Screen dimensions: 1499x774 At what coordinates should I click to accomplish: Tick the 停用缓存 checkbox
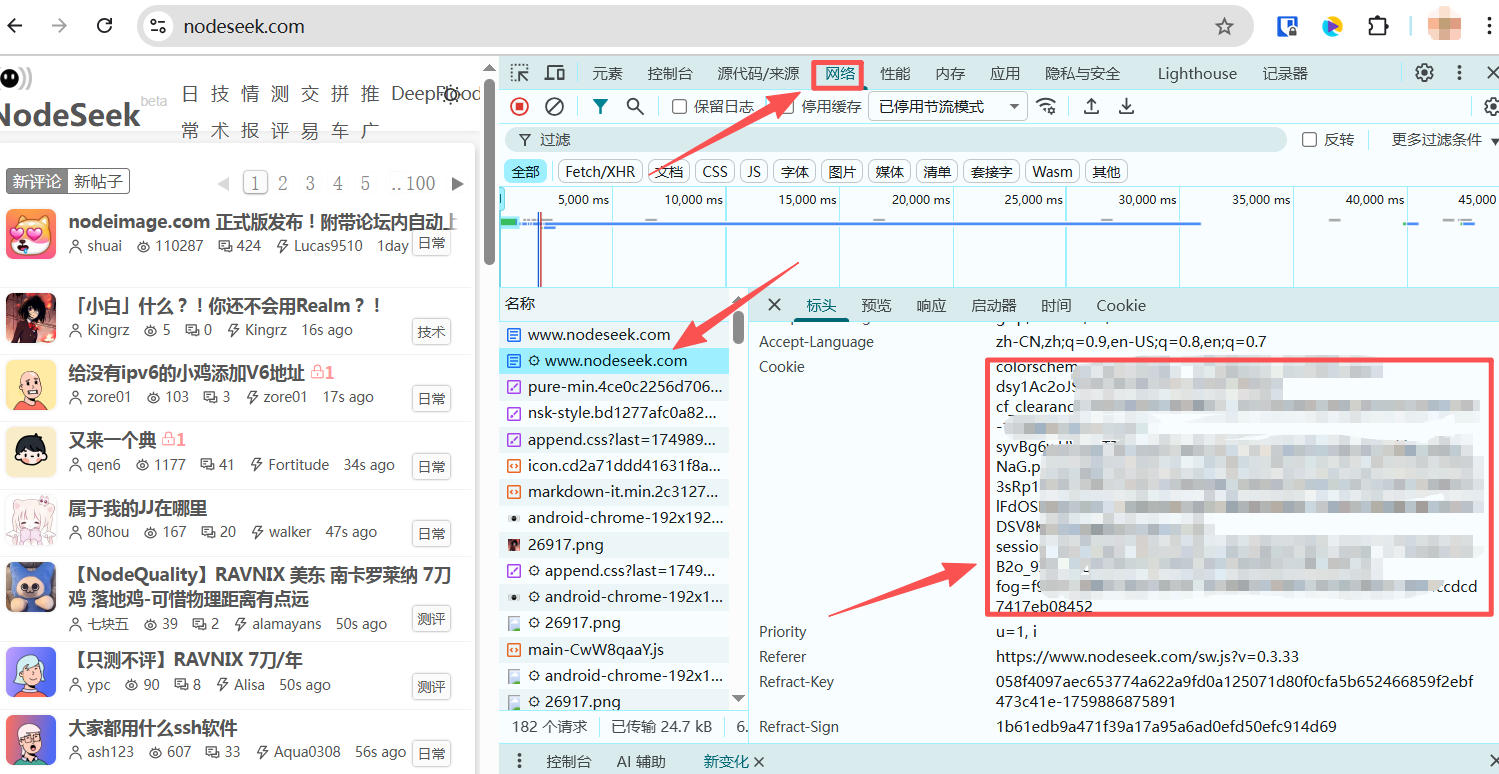tap(788, 106)
